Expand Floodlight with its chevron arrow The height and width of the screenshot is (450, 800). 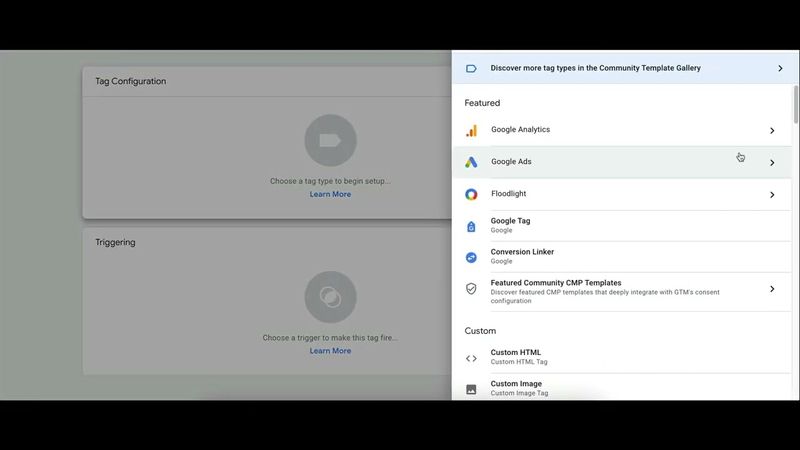(772, 194)
